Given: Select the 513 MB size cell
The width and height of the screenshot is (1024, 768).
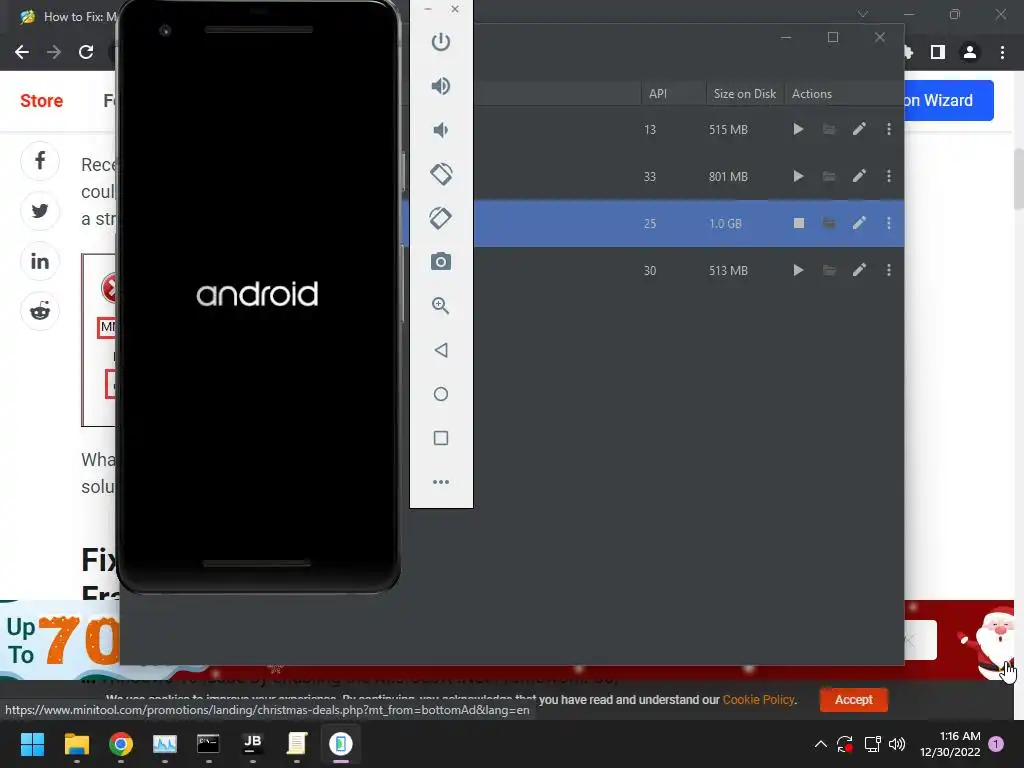Looking at the screenshot, I should [x=728, y=270].
